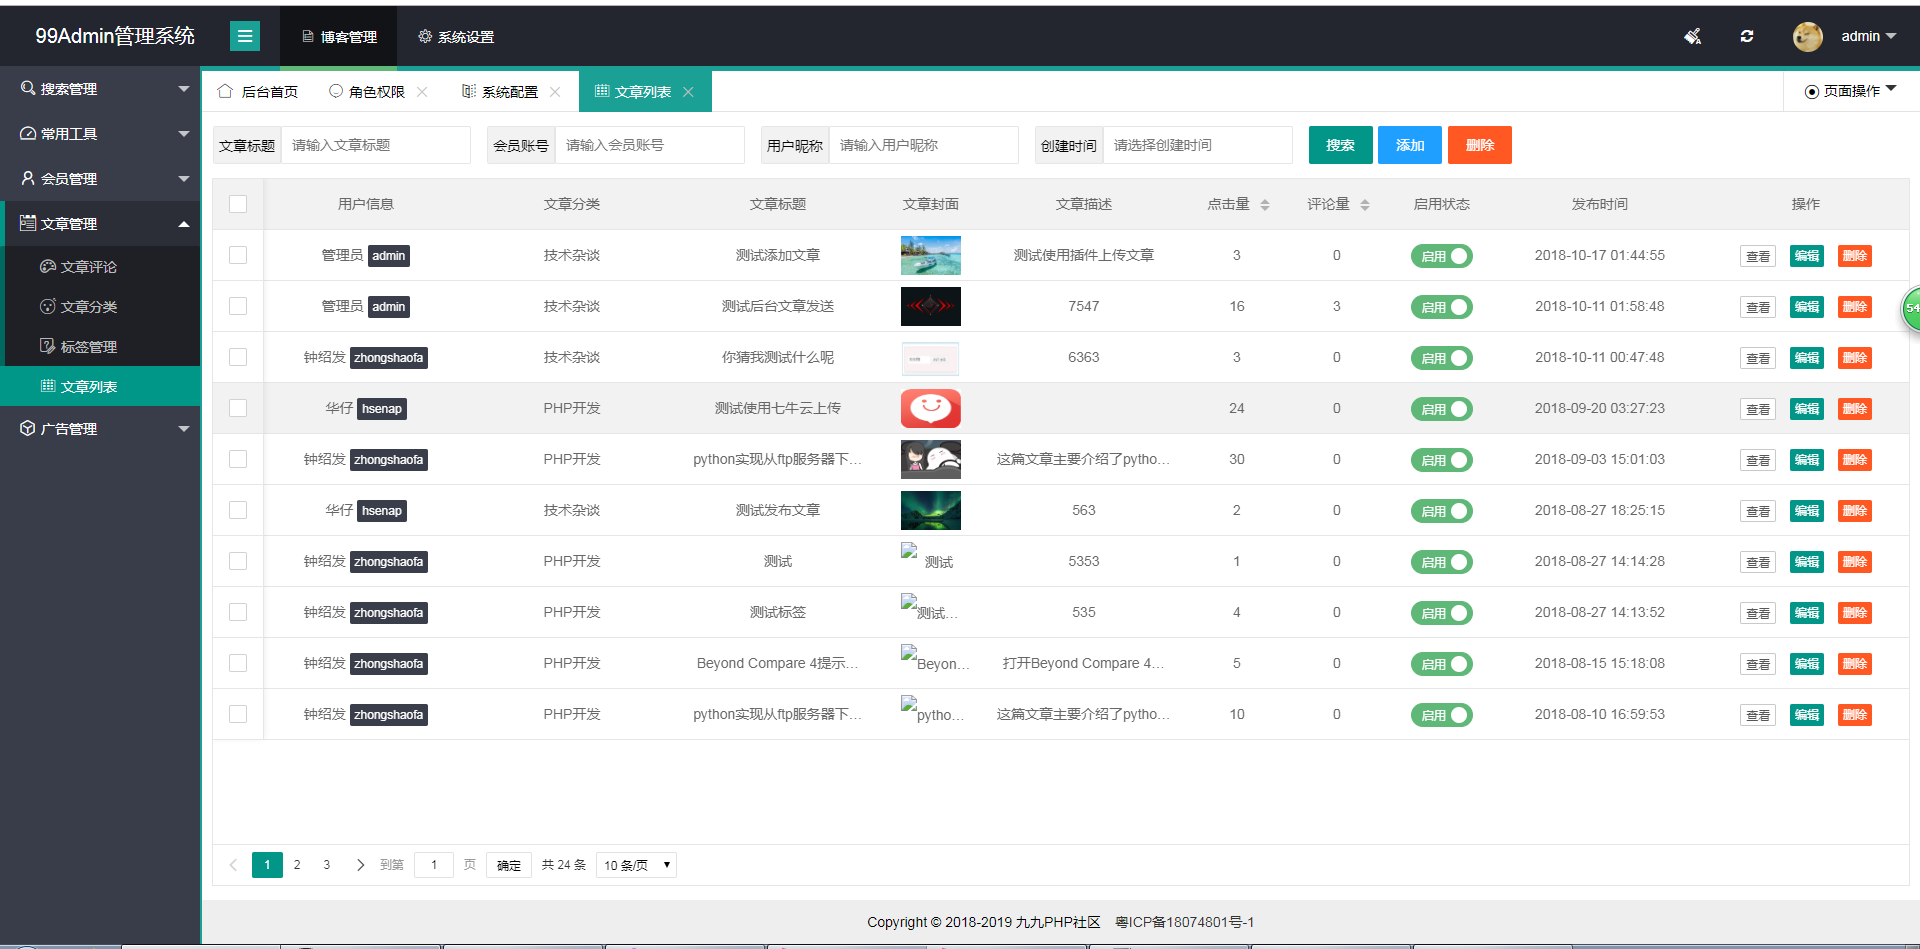Click the 文章标题 search input field
This screenshot has width=1920, height=949.
tap(375, 145)
